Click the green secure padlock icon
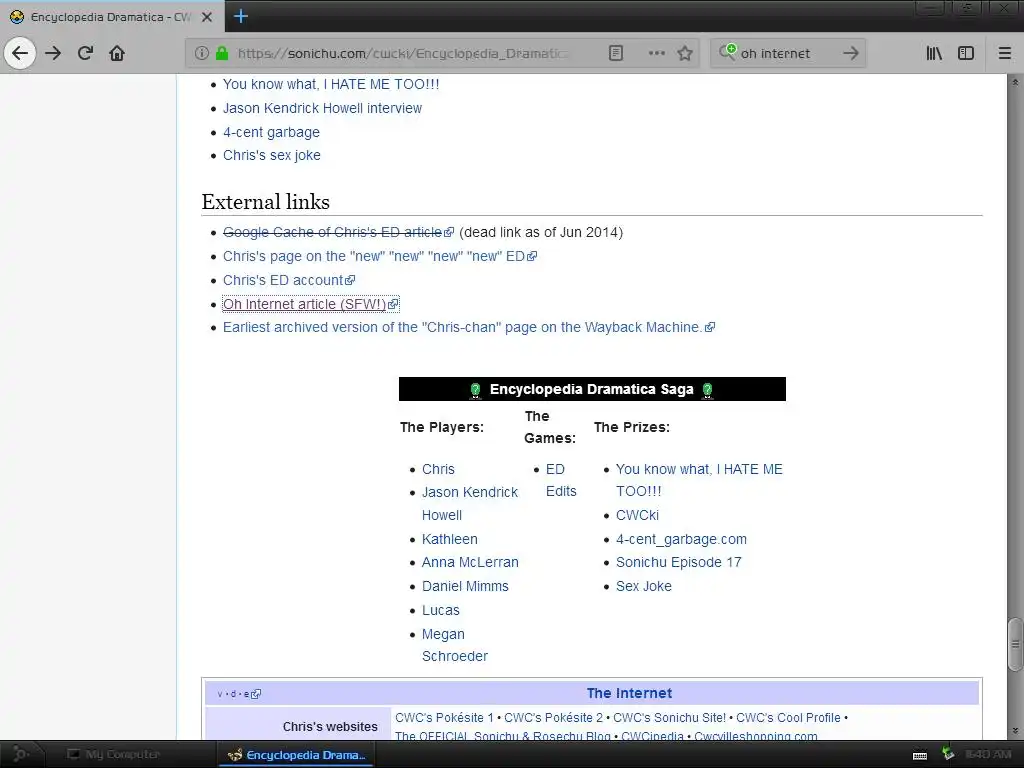This screenshot has height=768, width=1024. (x=222, y=53)
